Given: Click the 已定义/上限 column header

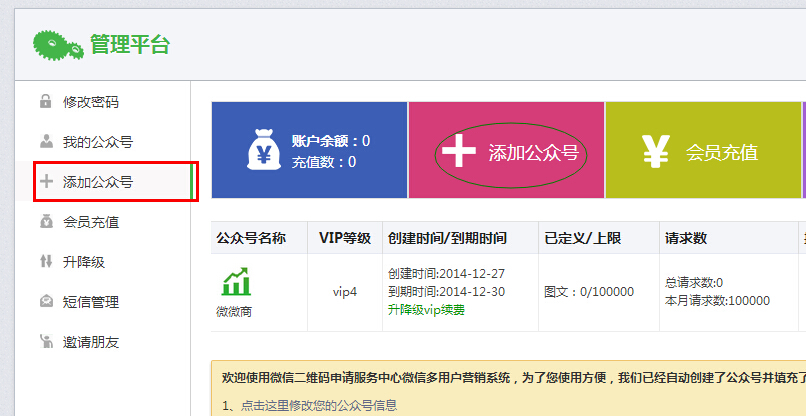Looking at the screenshot, I should click(x=583, y=238).
